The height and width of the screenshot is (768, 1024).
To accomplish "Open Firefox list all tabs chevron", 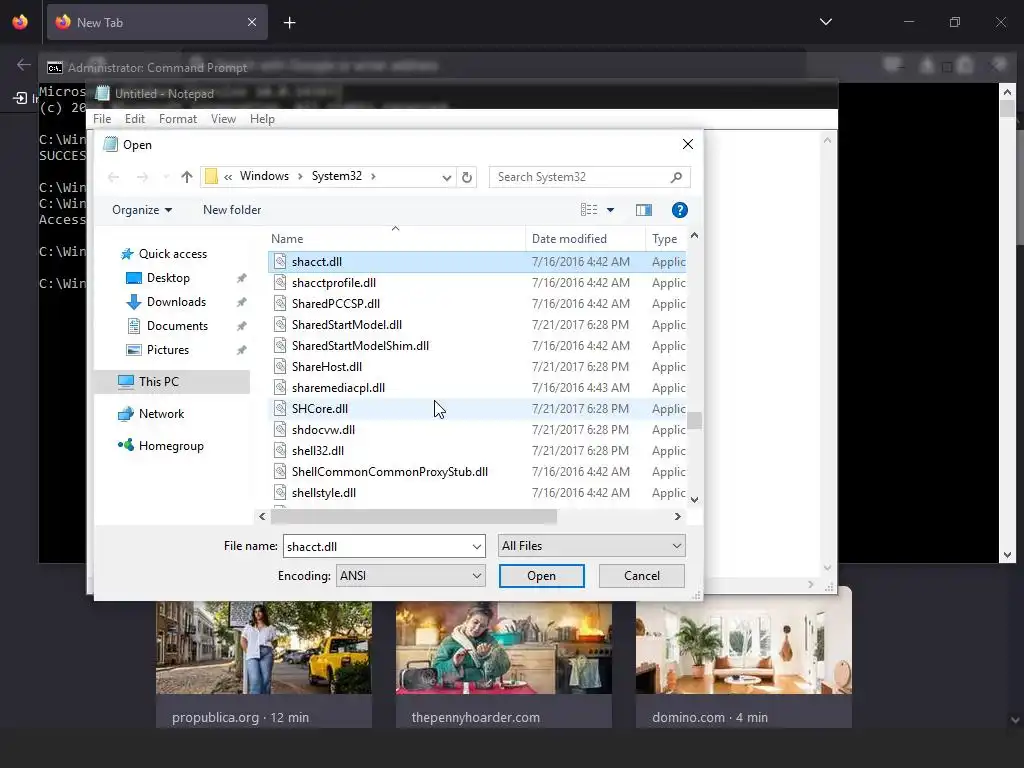I will (825, 22).
